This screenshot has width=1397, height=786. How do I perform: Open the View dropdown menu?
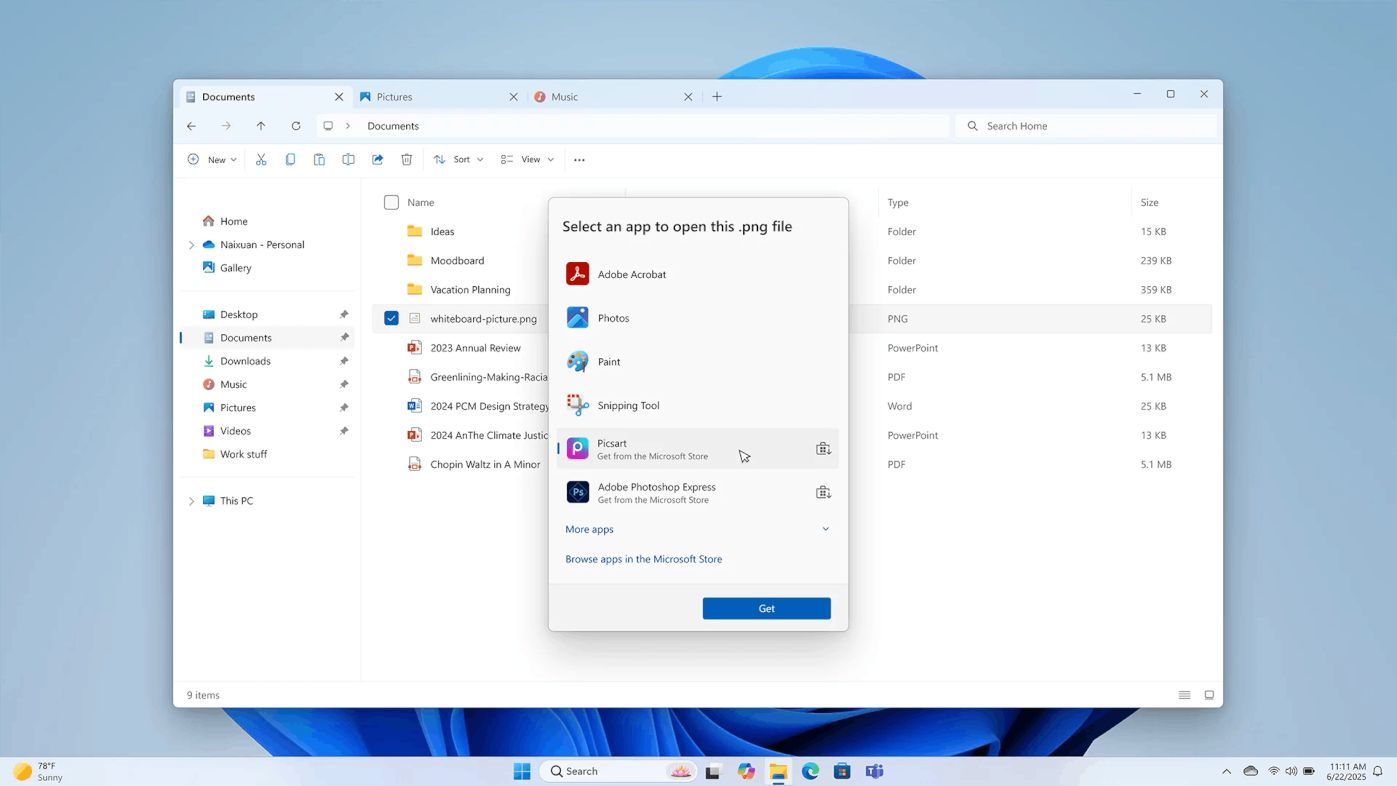pyautogui.click(x=527, y=159)
